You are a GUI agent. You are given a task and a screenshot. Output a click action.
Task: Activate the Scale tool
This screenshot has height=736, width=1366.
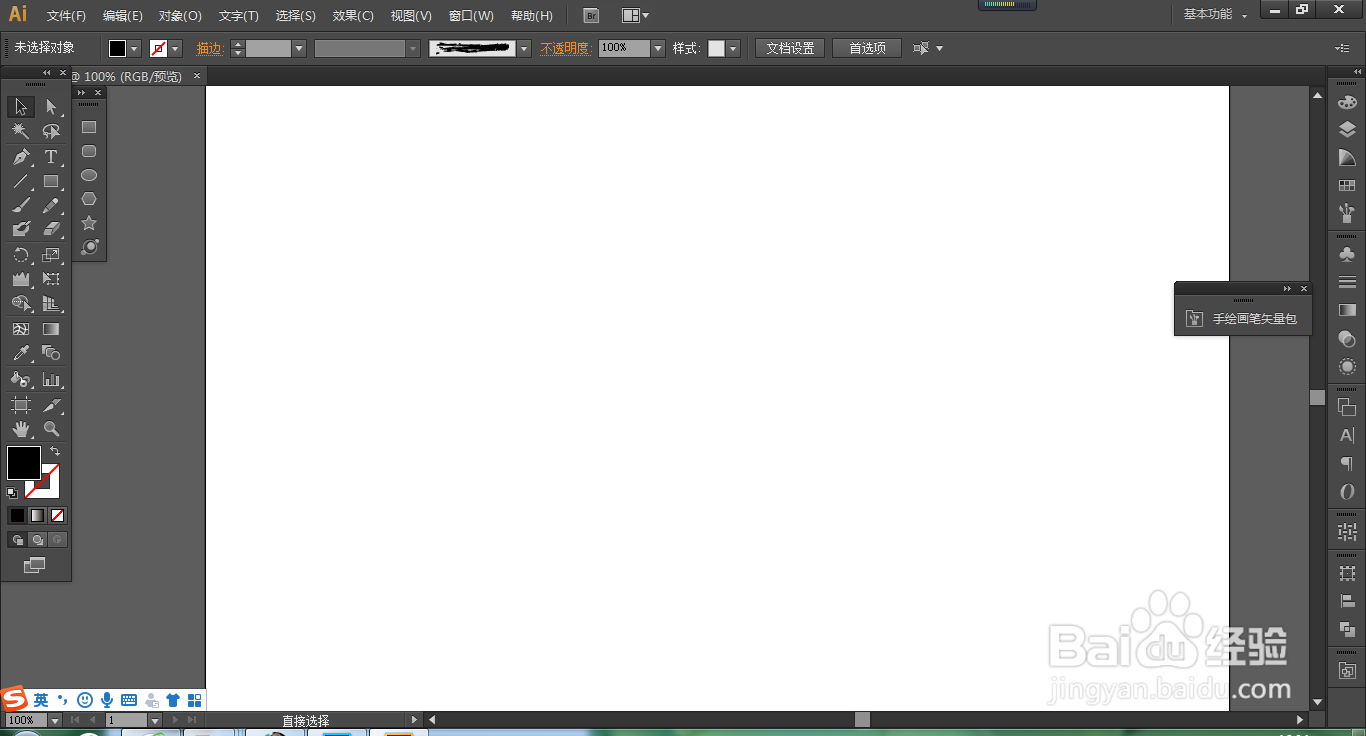[51, 255]
